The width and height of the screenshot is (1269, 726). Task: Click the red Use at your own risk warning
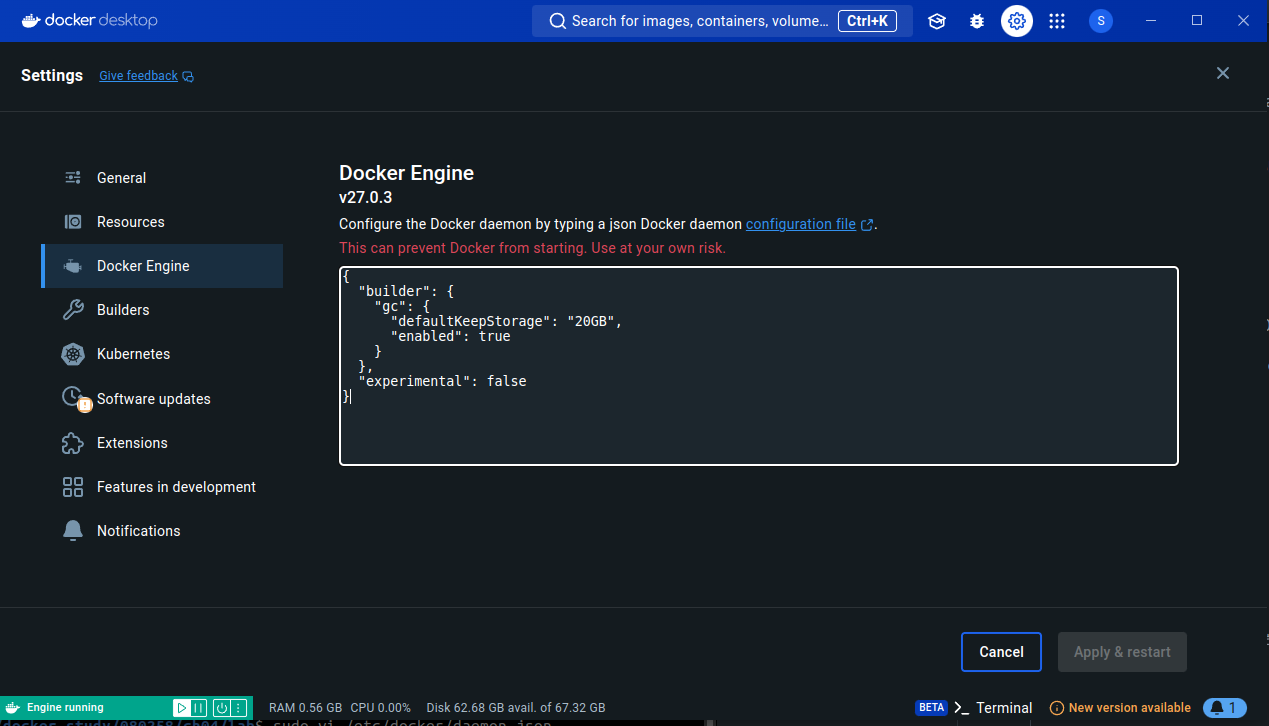[532, 248]
